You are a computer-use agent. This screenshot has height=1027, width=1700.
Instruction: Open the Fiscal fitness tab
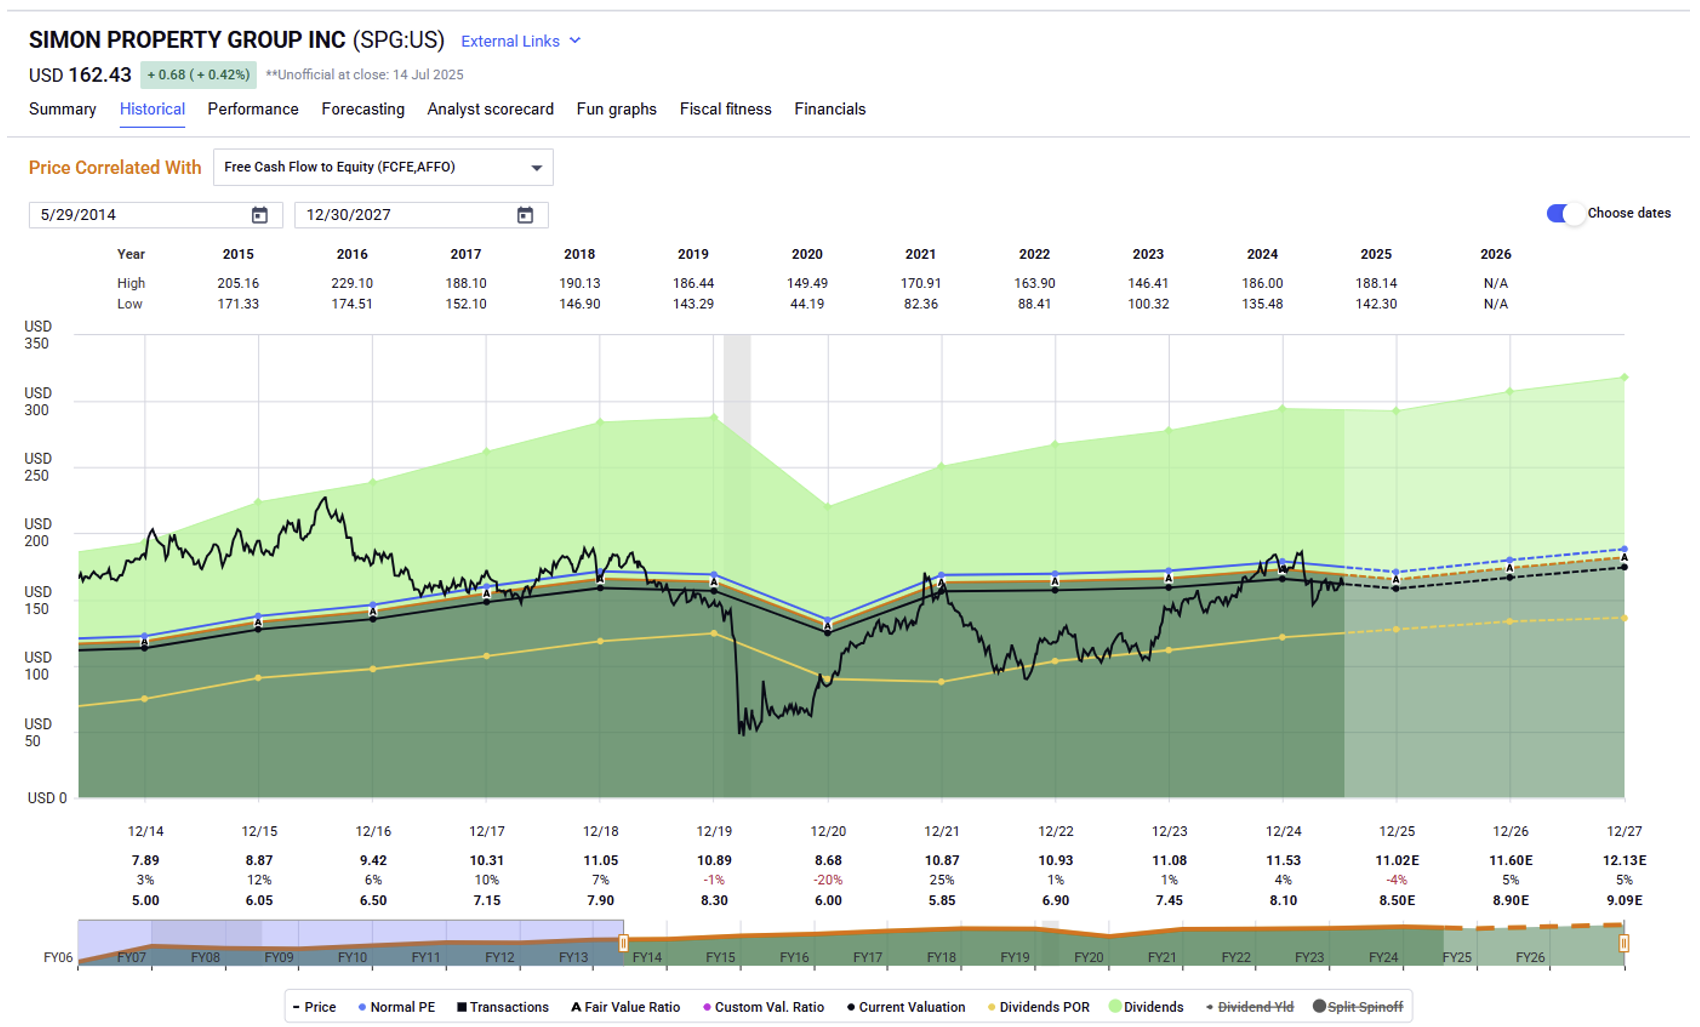pyautogui.click(x=725, y=109)
